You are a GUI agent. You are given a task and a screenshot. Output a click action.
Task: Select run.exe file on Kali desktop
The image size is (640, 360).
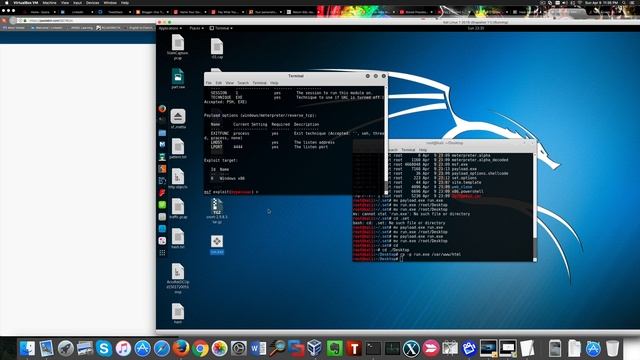coord(217,244)
